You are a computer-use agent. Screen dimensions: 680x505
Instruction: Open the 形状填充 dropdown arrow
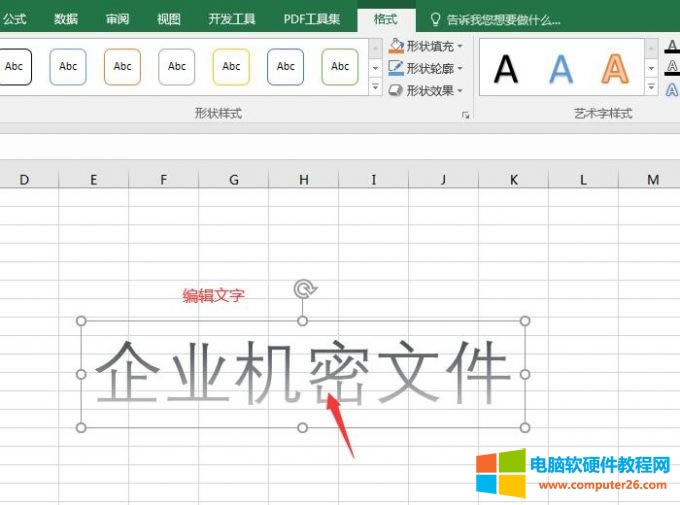(460, 46)
